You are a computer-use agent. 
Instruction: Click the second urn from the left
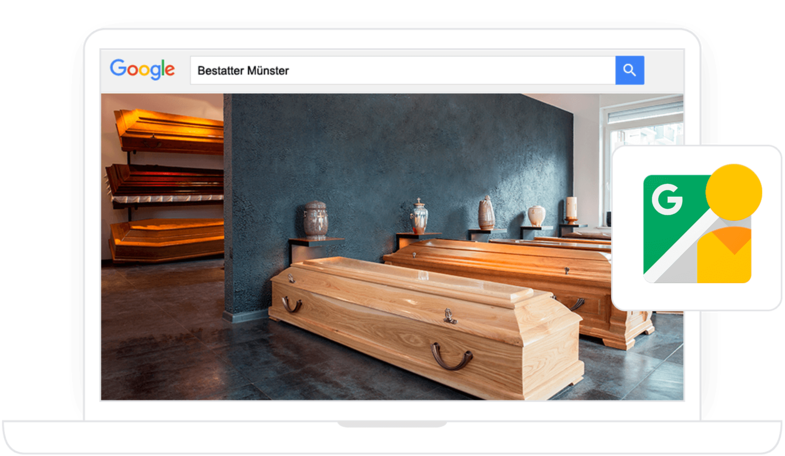click(x=418, y=215)
